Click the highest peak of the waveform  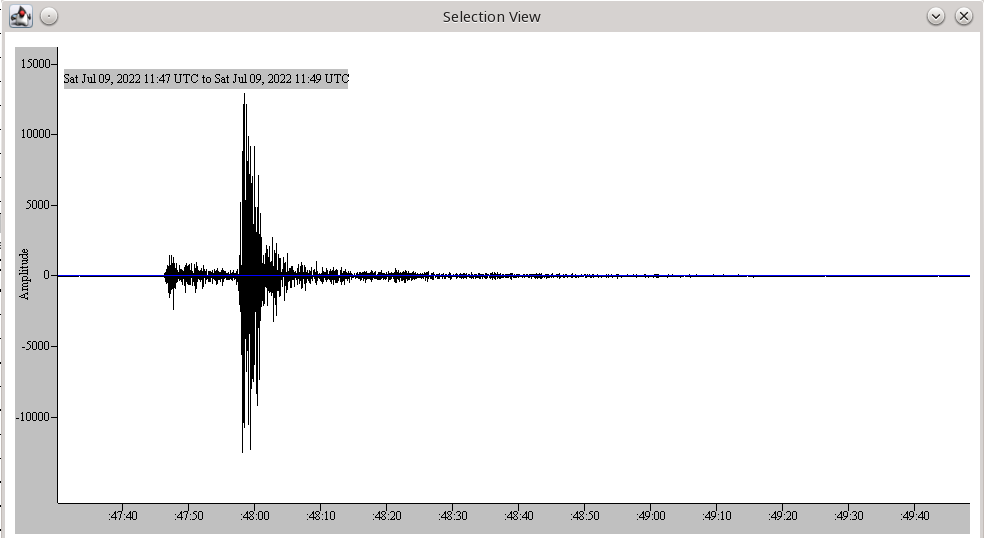[244, 95]
